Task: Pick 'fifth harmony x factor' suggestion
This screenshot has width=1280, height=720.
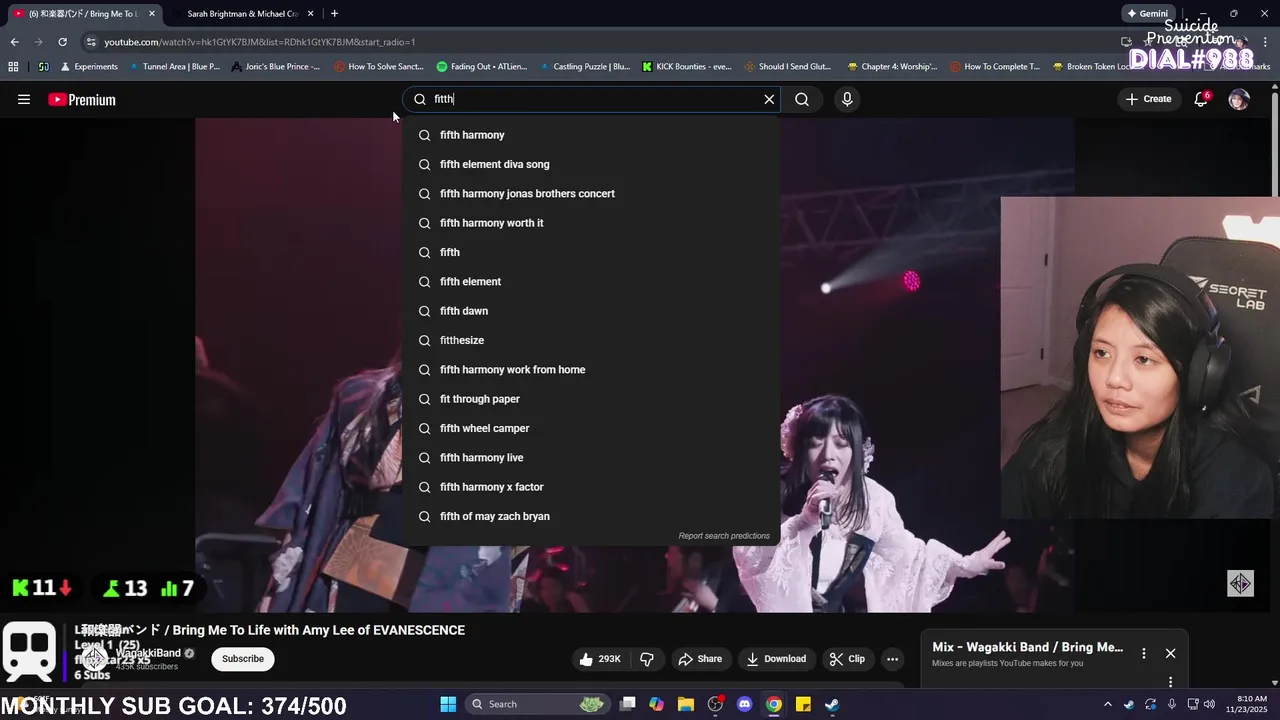Action: pyautogui.click(x=591, y=487)
